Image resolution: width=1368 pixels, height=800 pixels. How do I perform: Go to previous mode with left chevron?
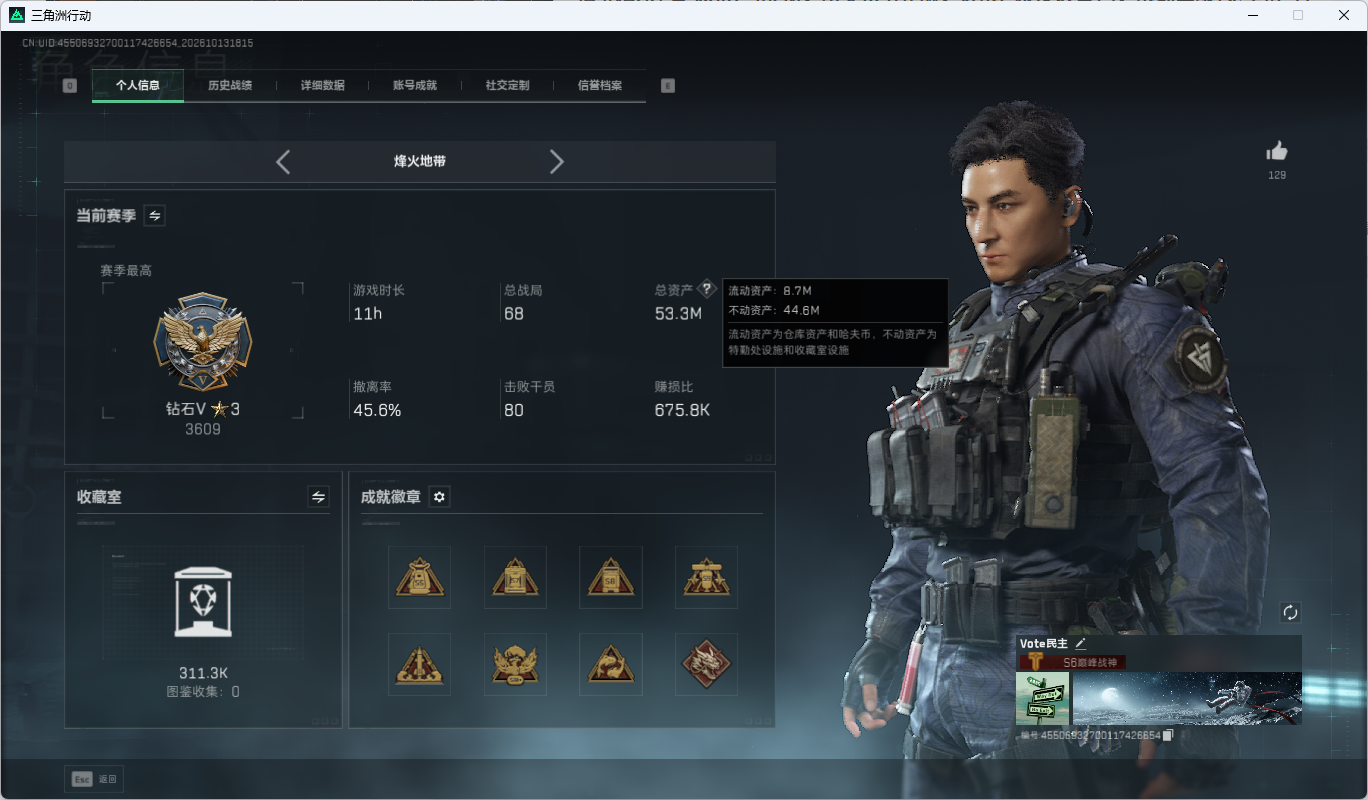click(x=283, y=161)
